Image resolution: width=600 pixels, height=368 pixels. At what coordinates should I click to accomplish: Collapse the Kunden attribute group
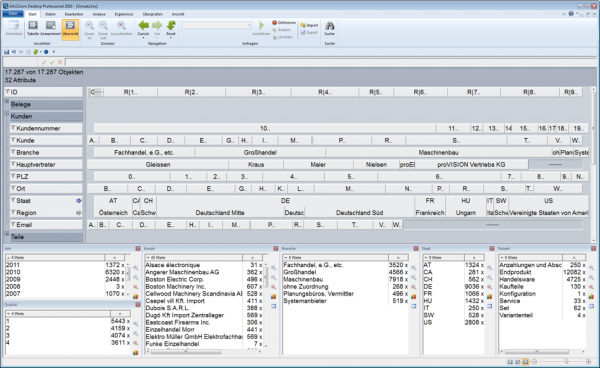(7, 114)
